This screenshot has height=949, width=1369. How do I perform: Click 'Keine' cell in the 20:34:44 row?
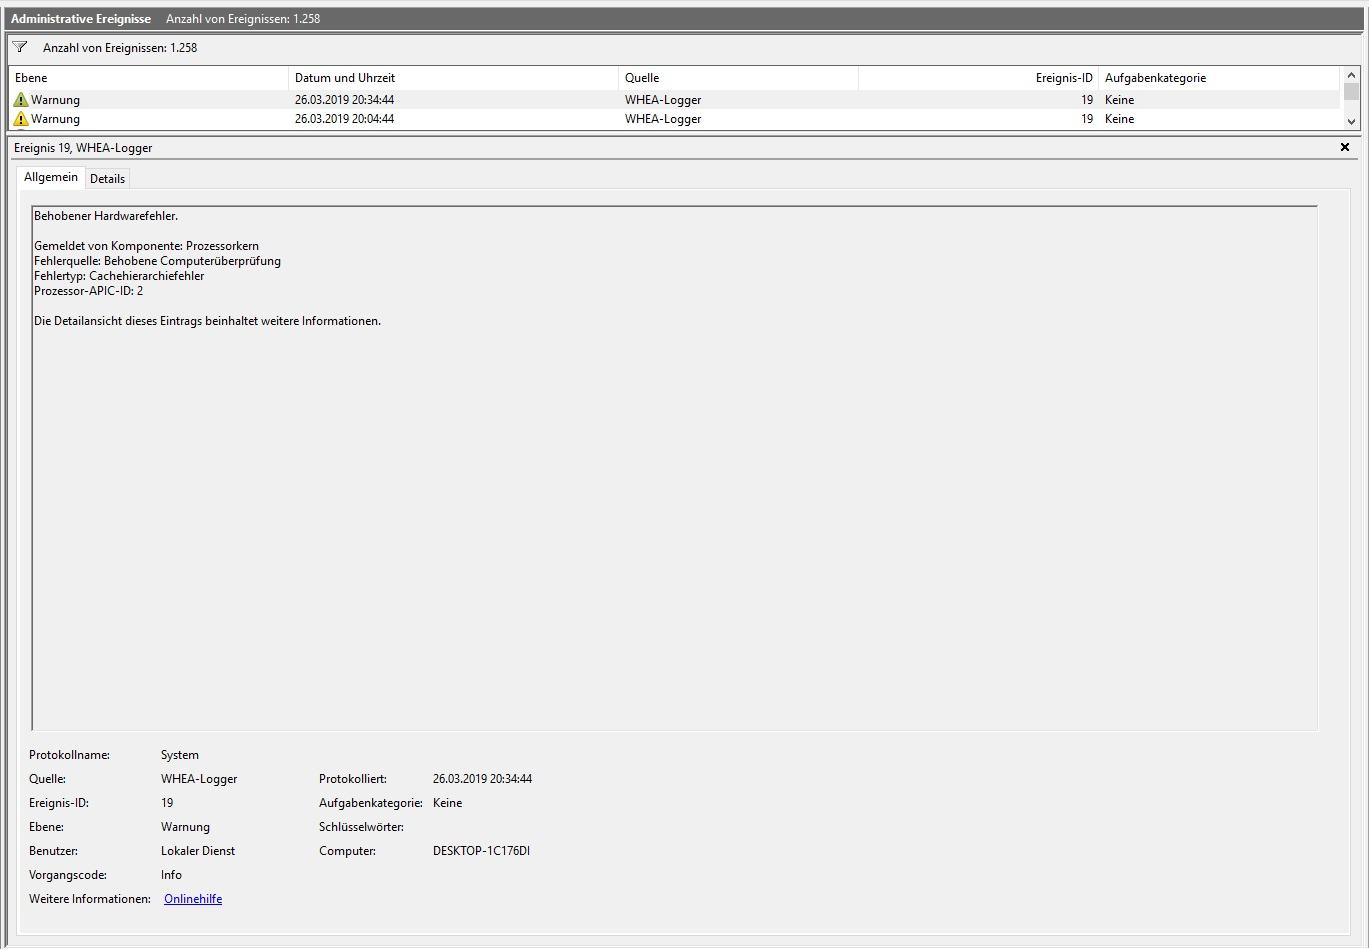[1119, 100]
